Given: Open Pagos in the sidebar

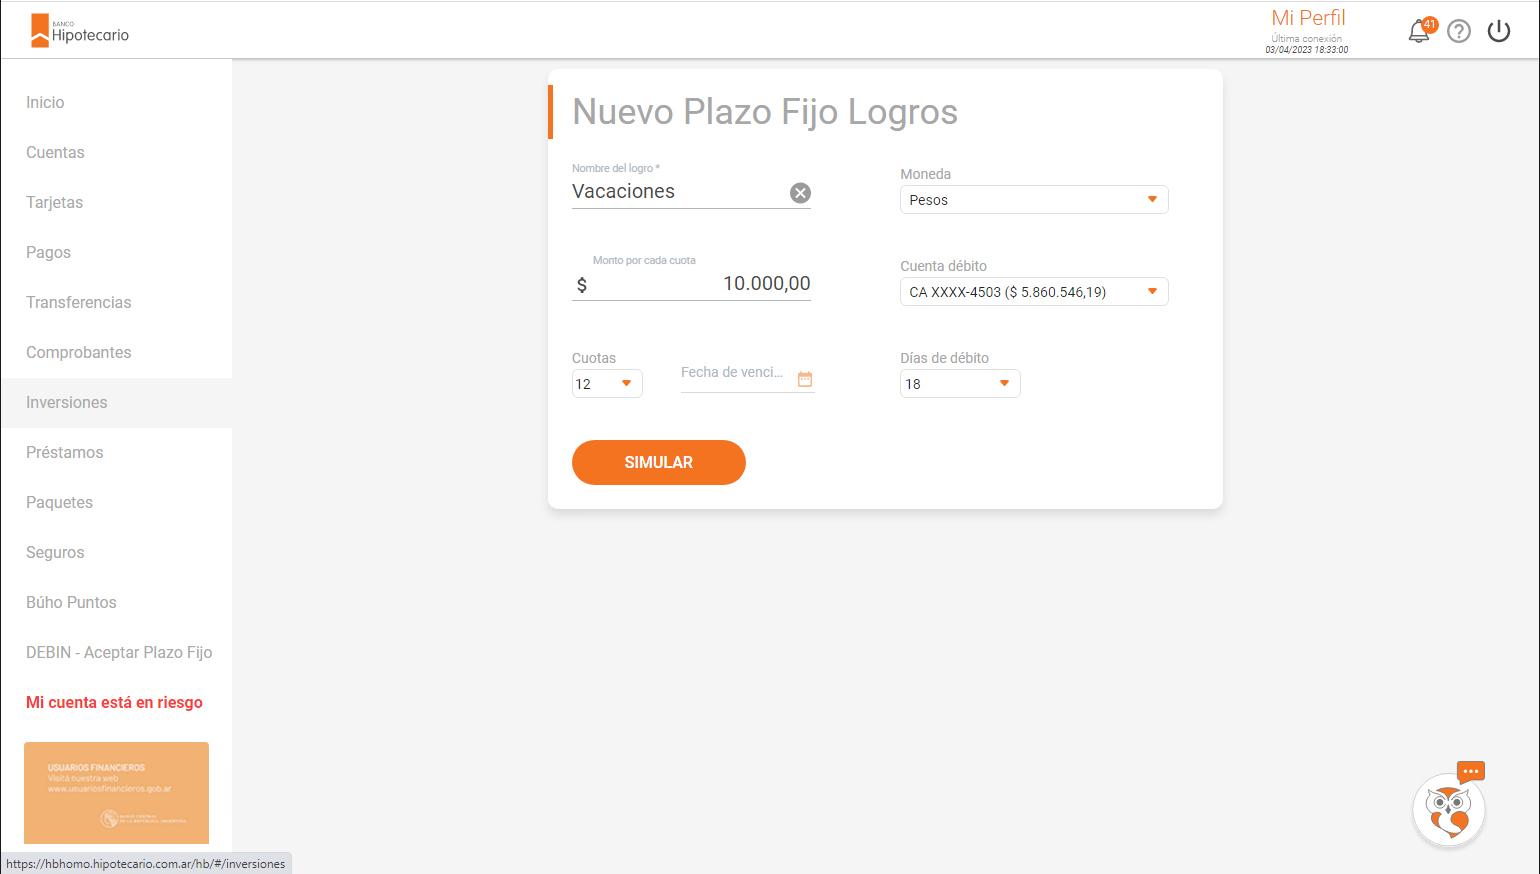Looking at the screenshot, I should (48, 253).
